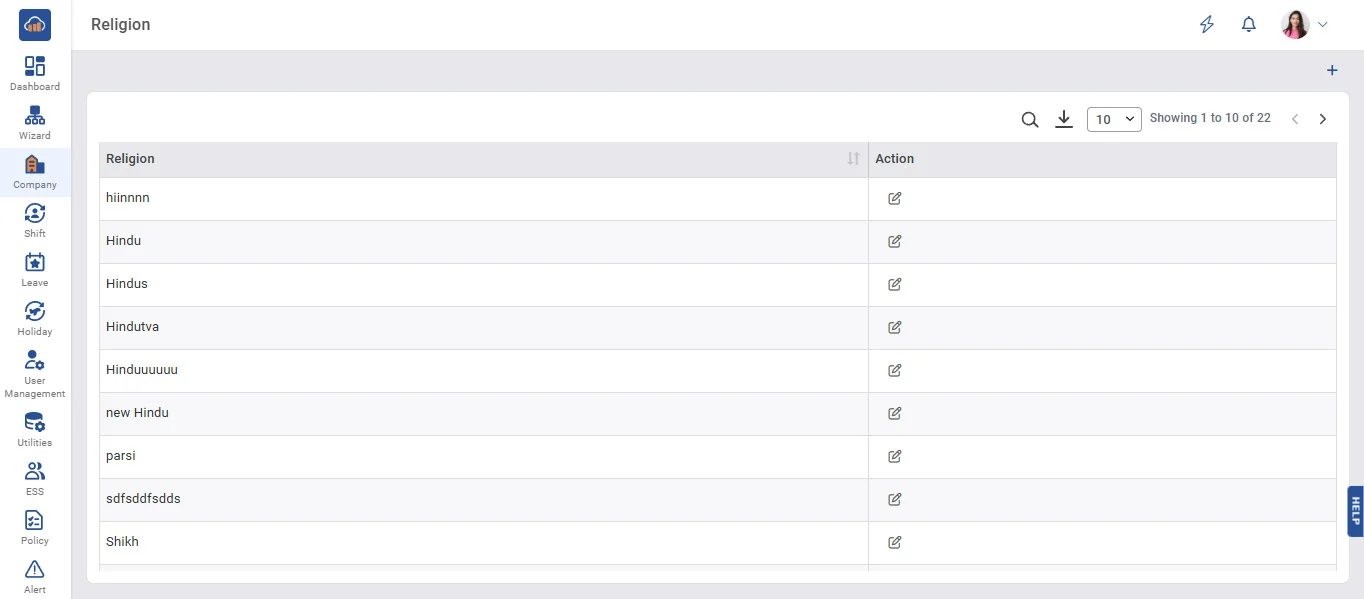This screenshot has width=1364, height=599.
Task: Edit the parsi religion entry
Action: tap(895, 456)
